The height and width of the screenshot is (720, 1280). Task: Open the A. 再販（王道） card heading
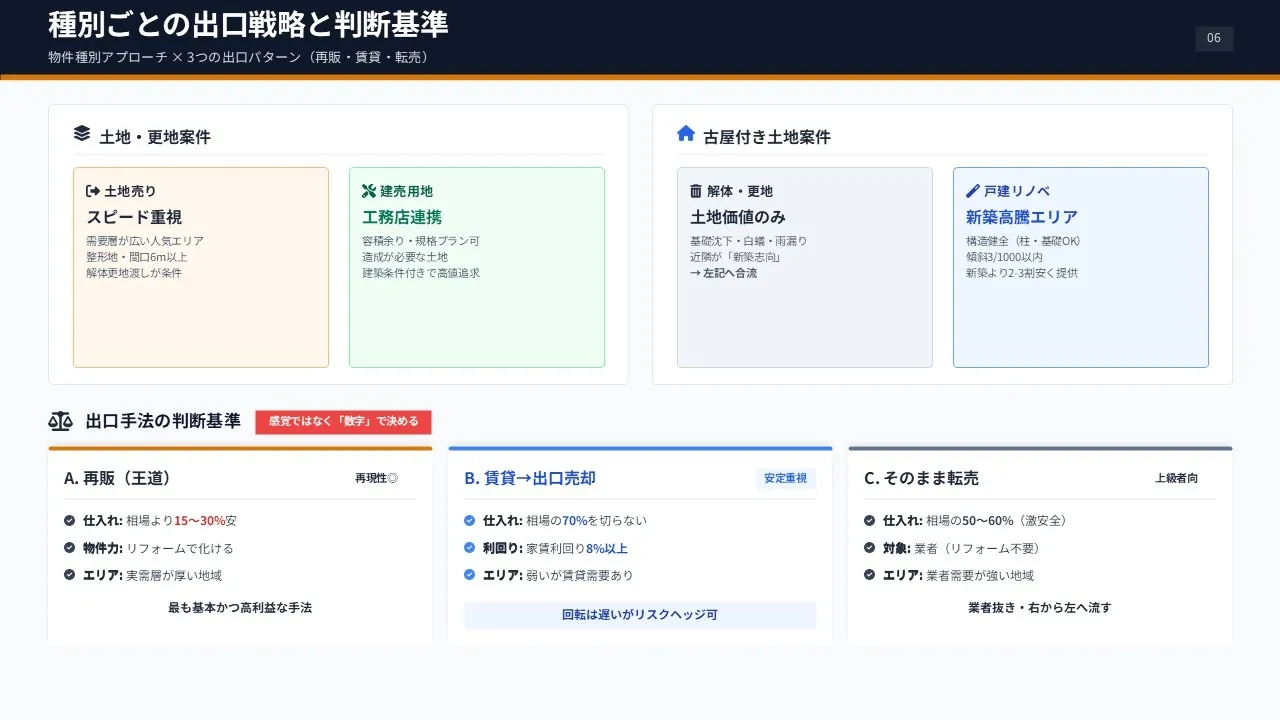(120, 479)
